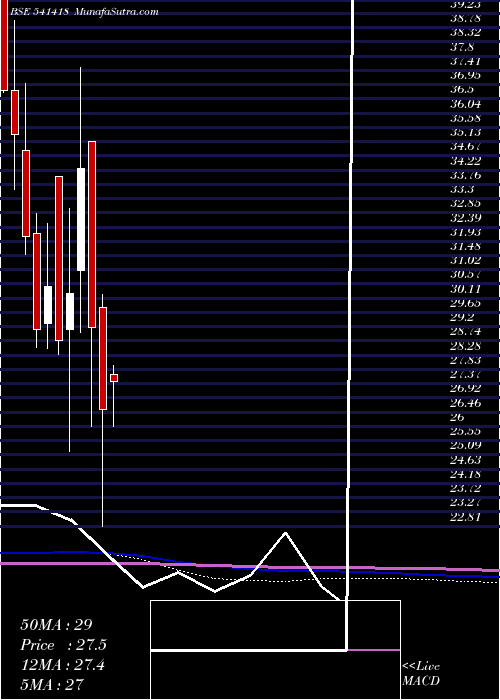This screenshot has height=700, width=500.
Task: Click the 36.04 price axis label
Action: pyautogui.click(x=466, y=104)
